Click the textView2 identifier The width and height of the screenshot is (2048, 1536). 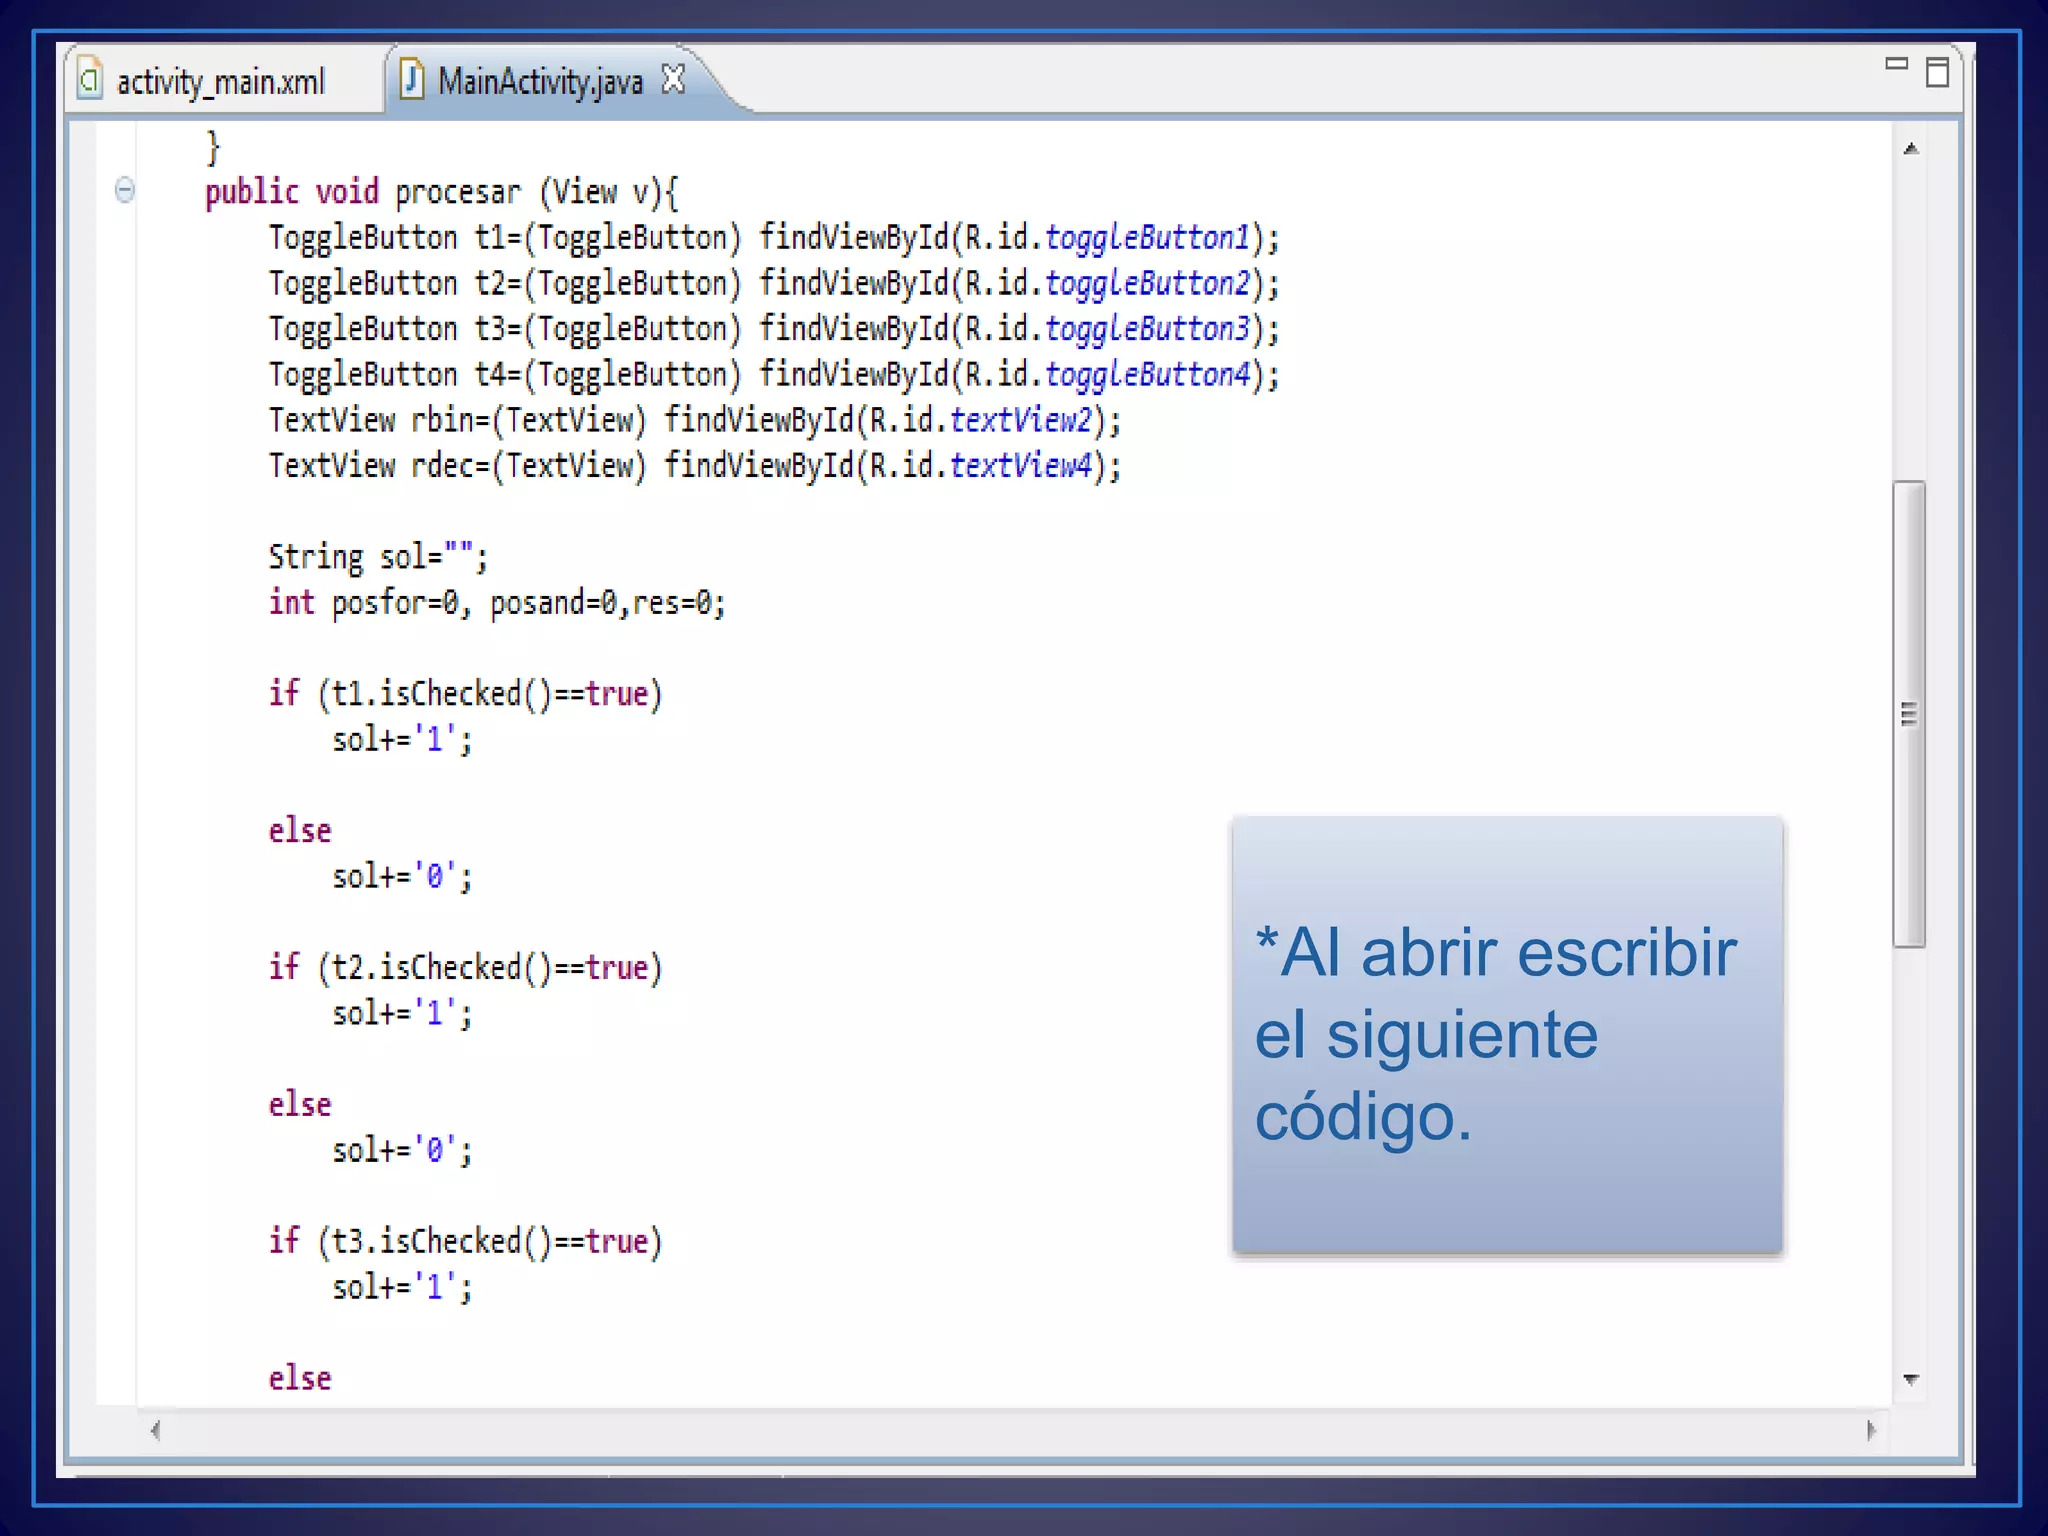point(1020,420)
